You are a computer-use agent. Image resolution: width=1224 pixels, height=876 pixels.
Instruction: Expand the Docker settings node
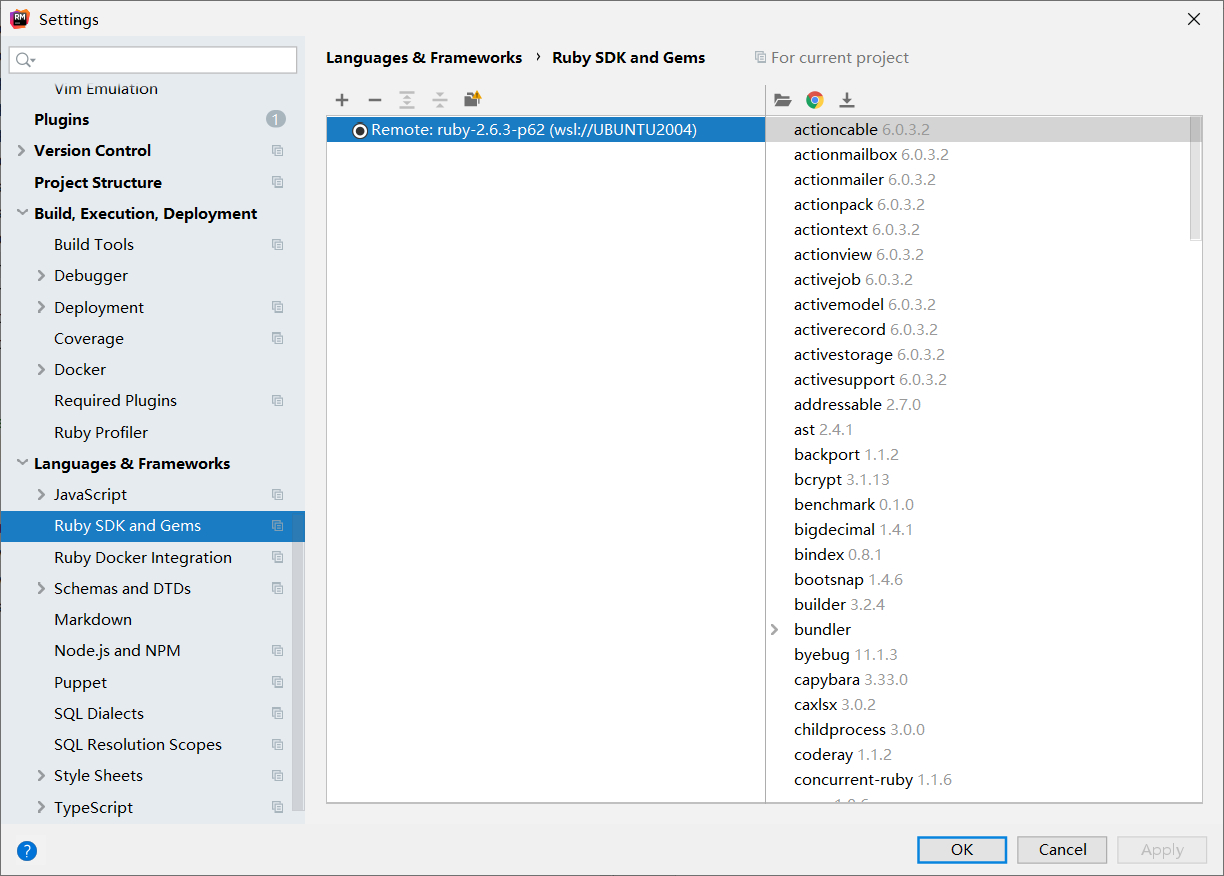(41, 370)
